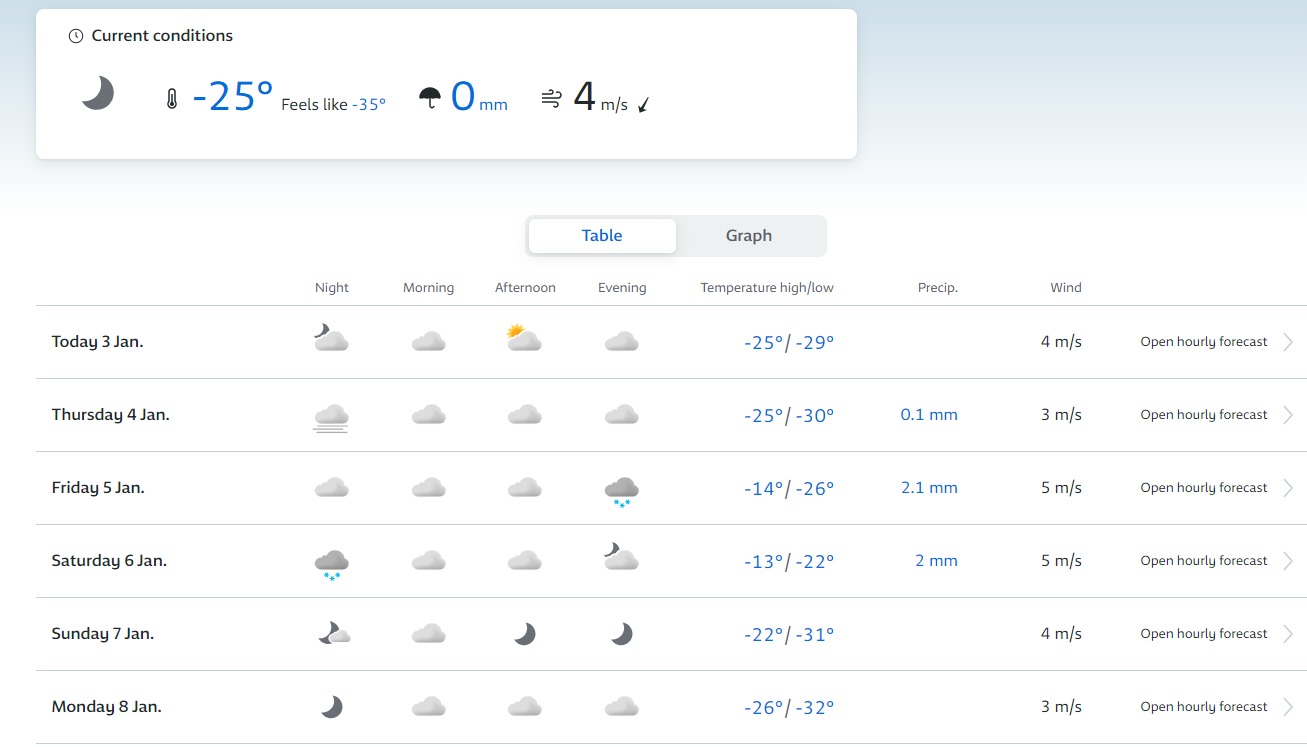Click Monday 8 Jan. night moon icon

click(331, 707)
